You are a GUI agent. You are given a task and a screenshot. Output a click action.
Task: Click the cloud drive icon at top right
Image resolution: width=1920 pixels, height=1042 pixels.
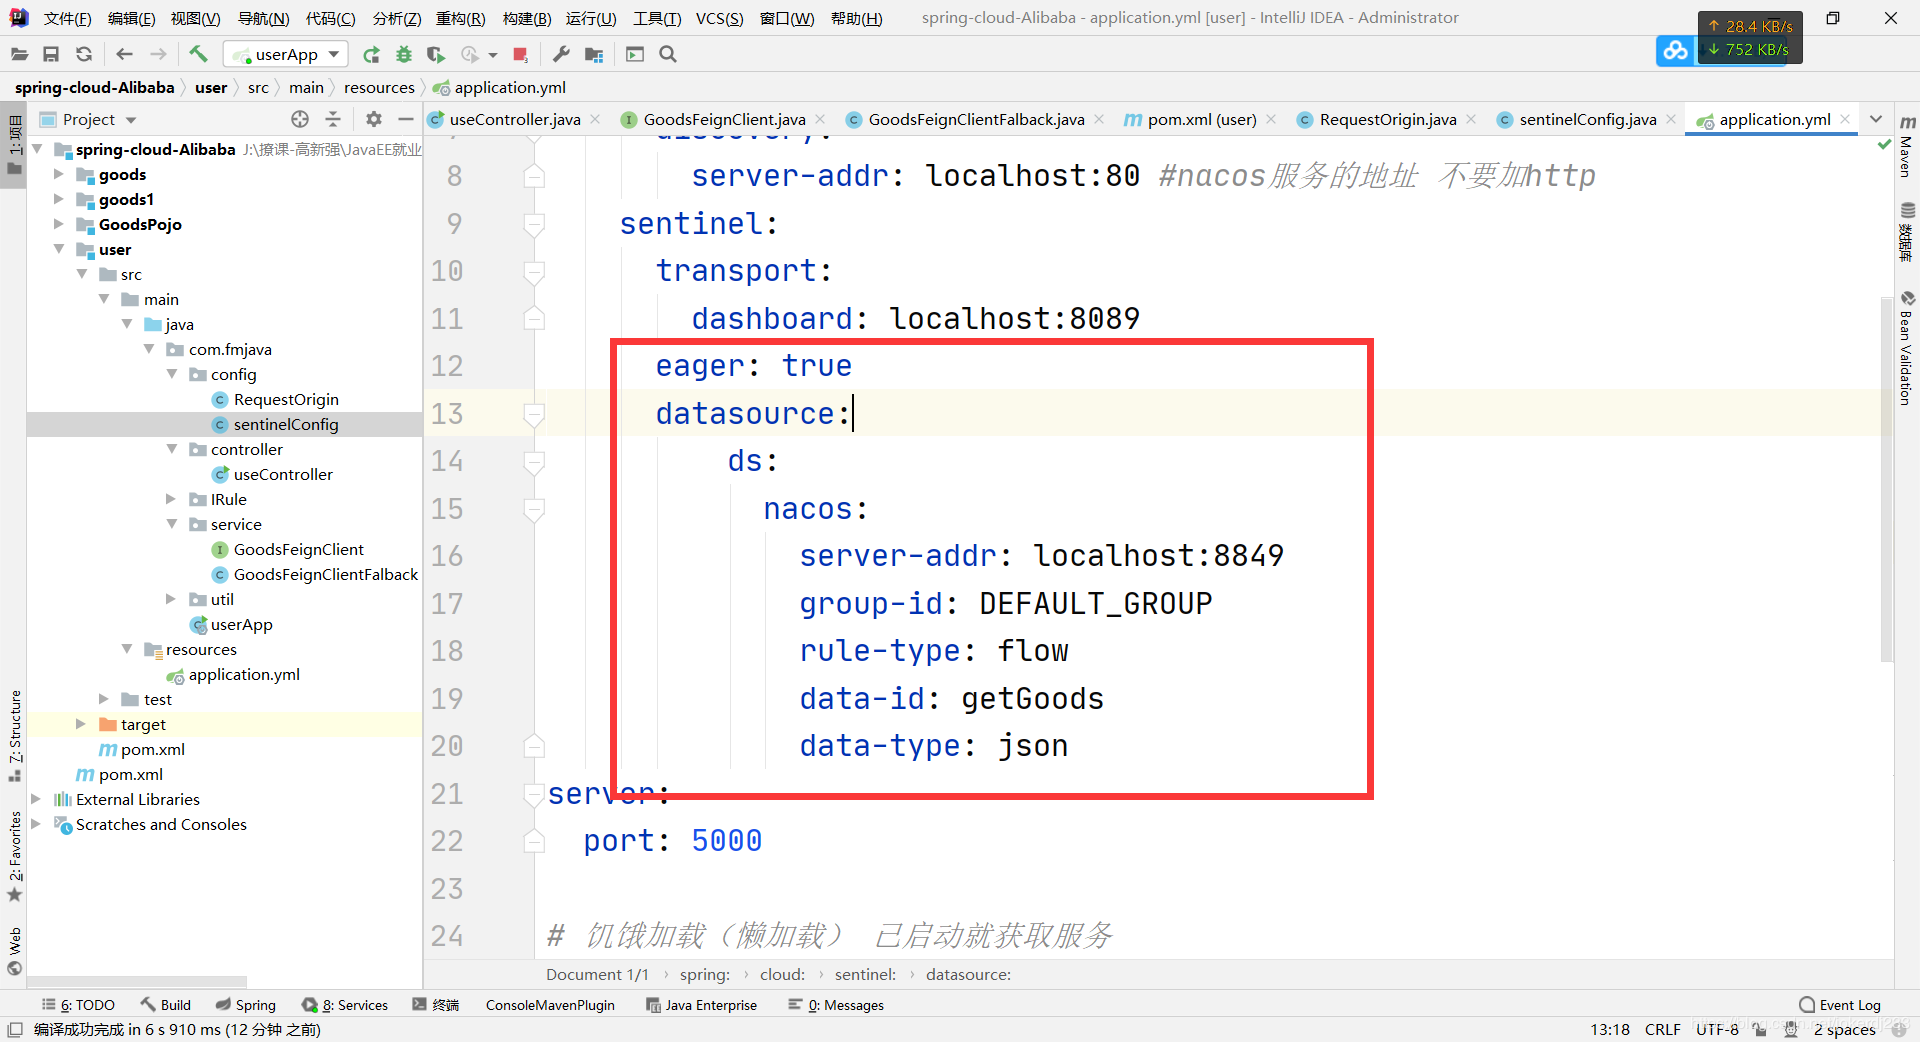pos(1675,50)
